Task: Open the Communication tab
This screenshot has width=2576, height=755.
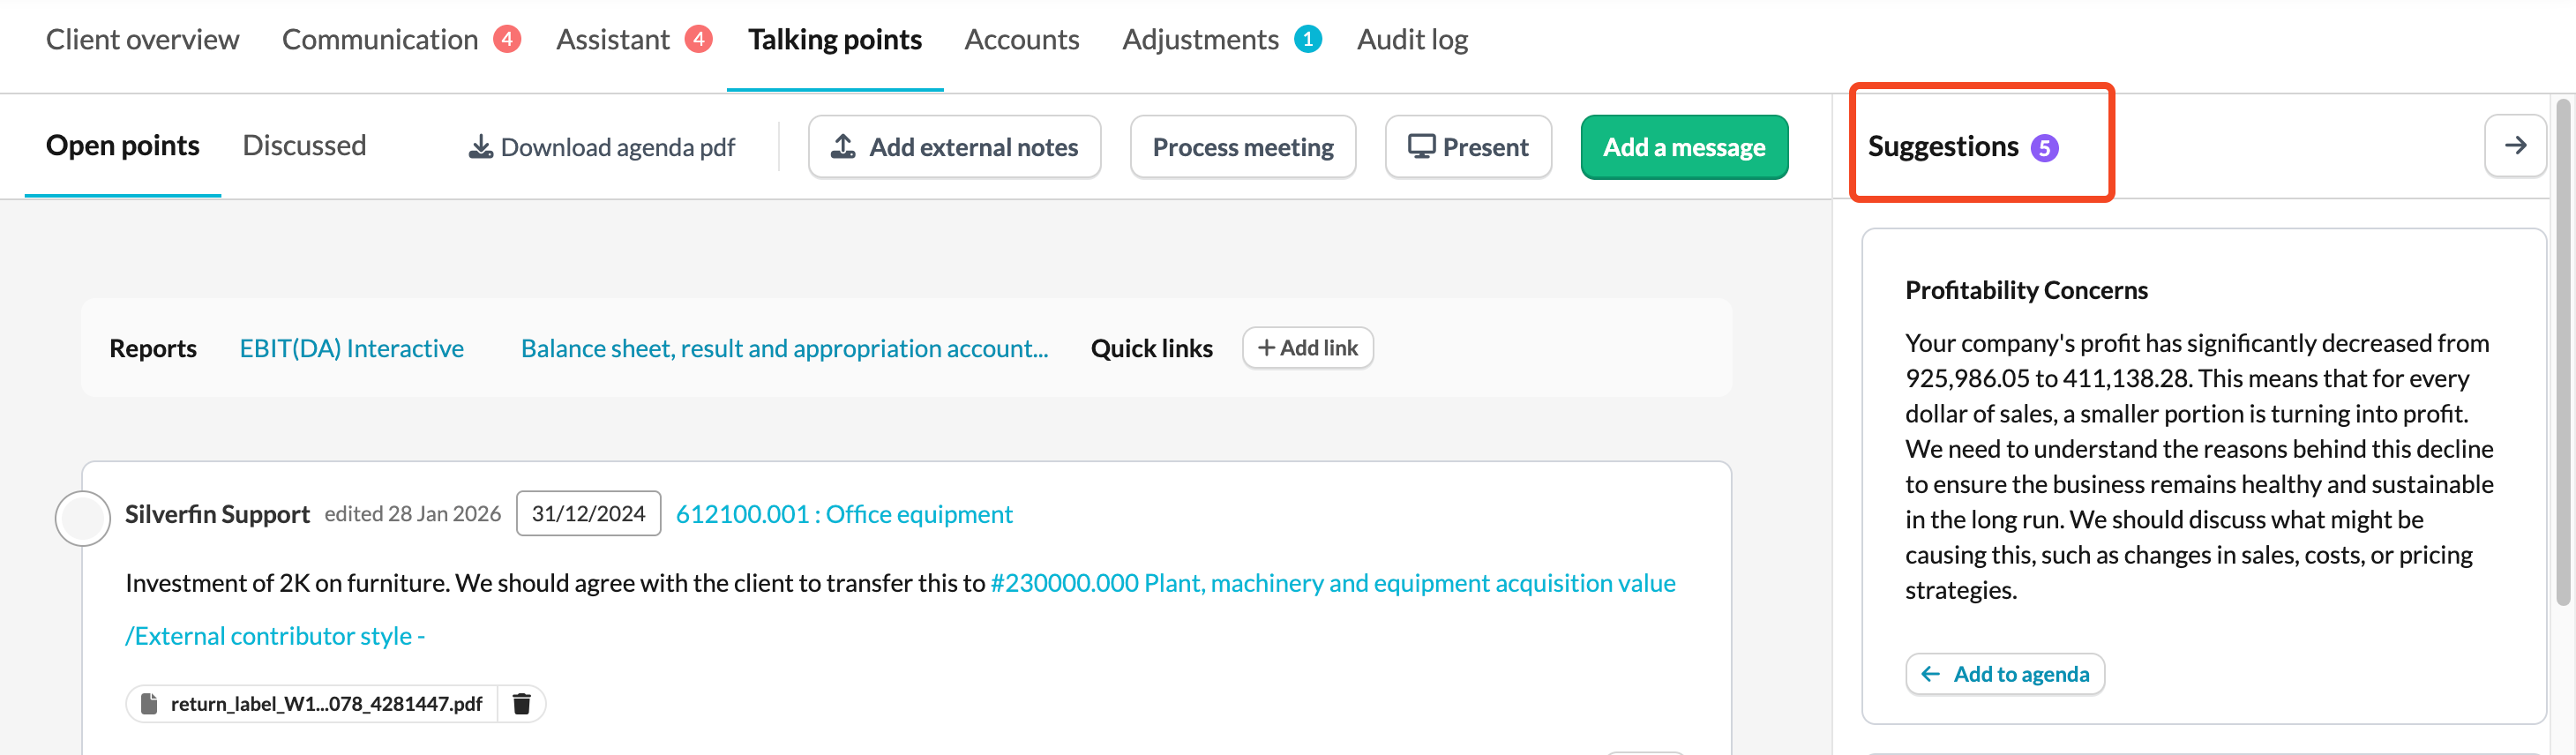Action: pos(380,40)
